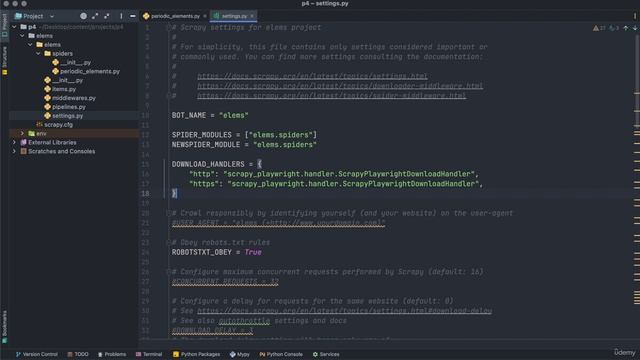Select pipelines.py in project tree

coord(69,107)
